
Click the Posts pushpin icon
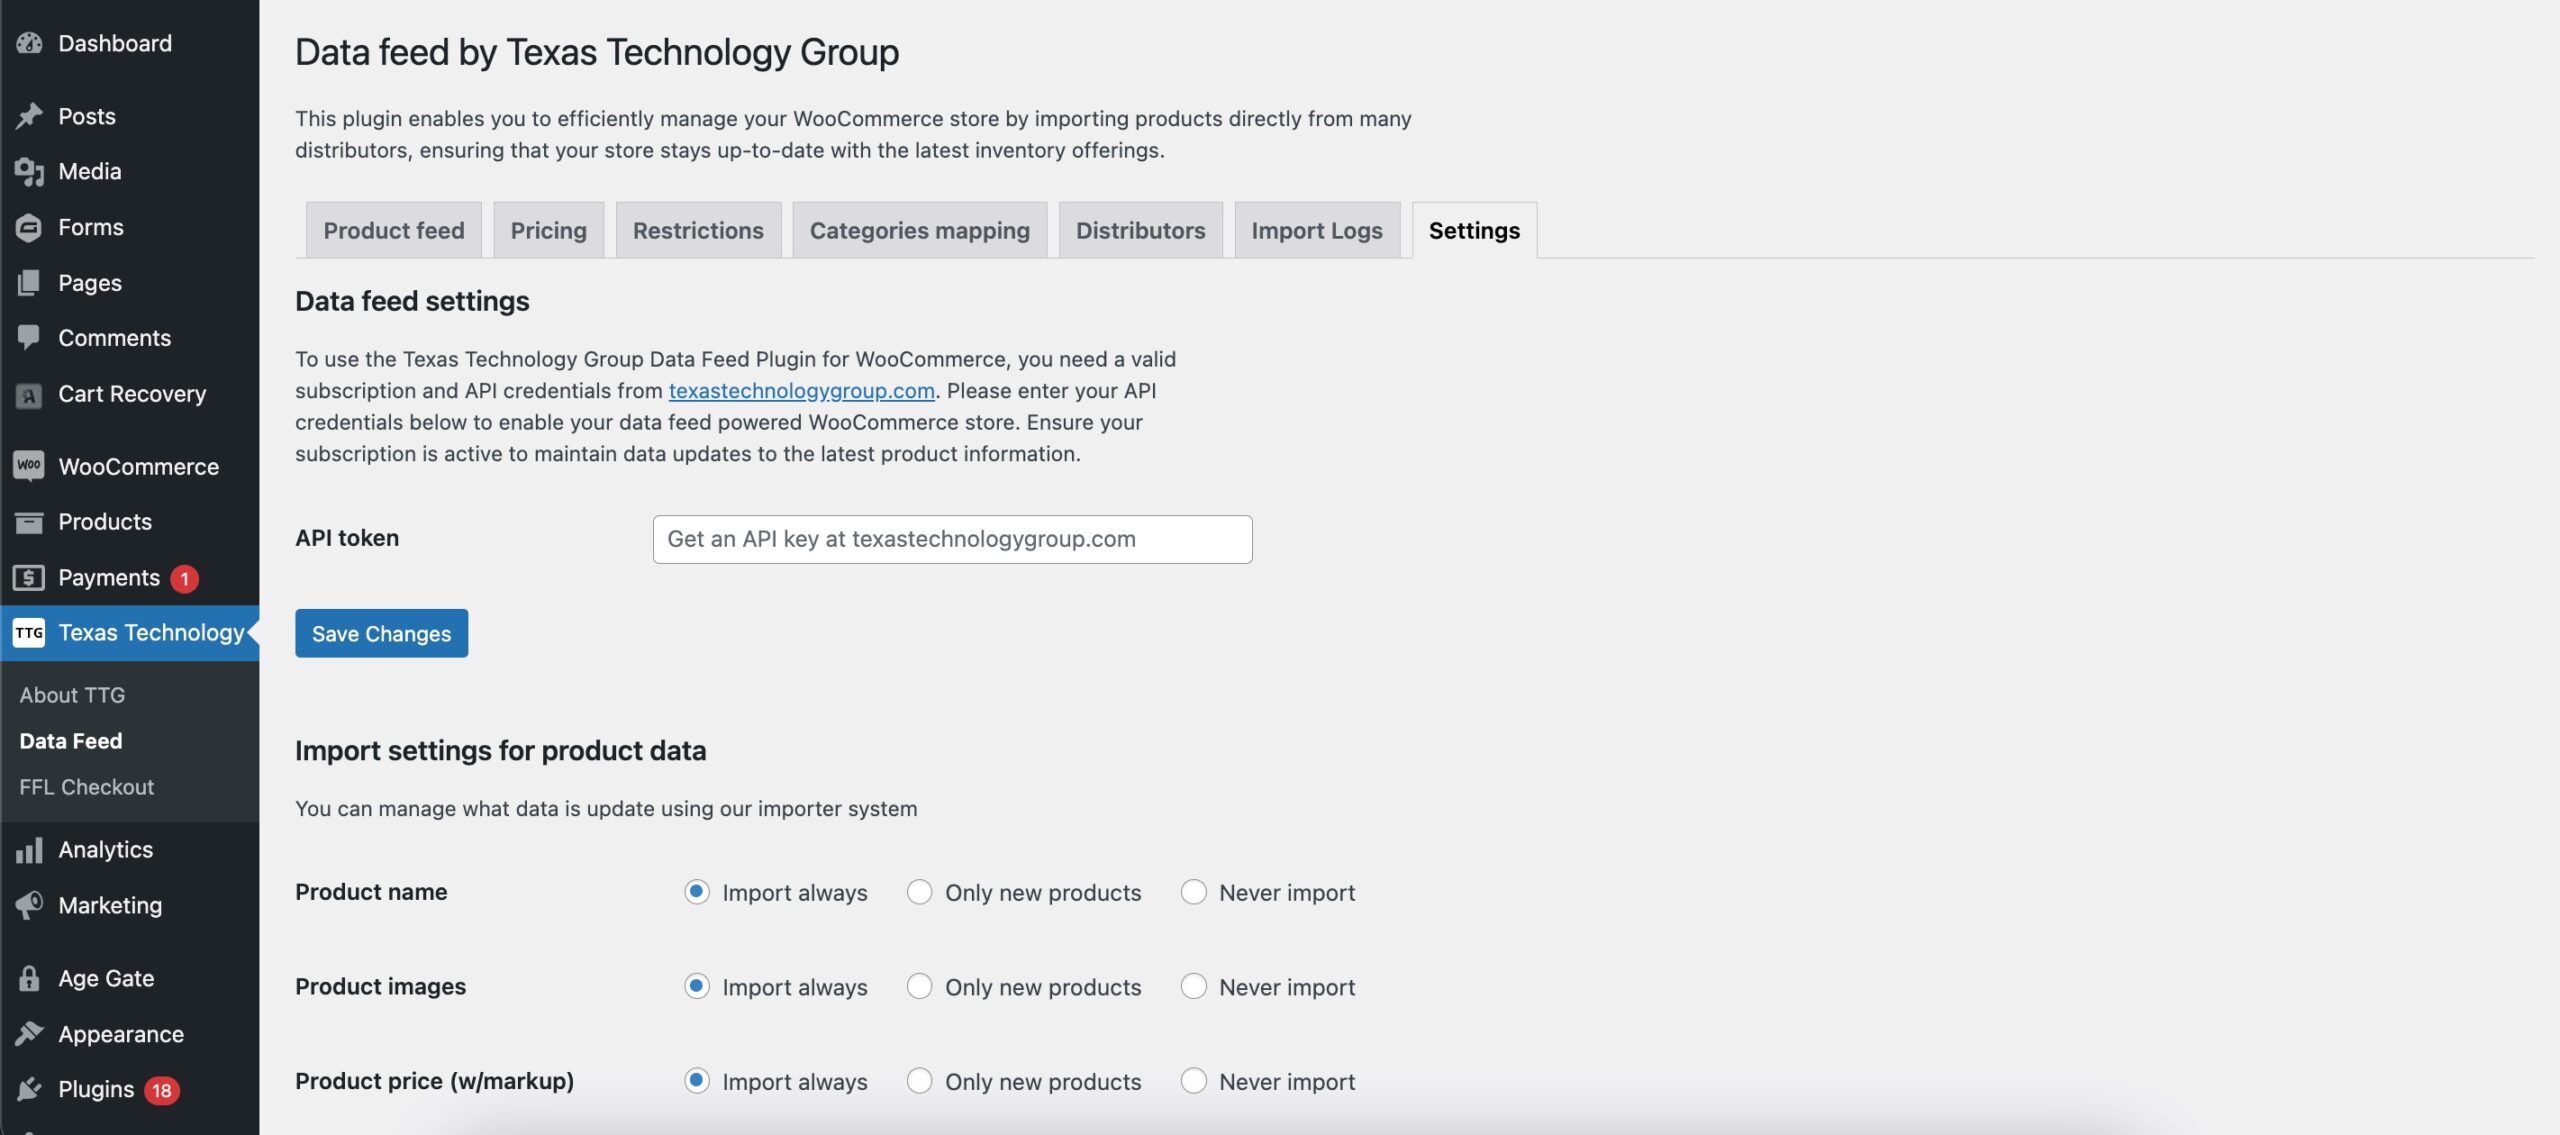coord(29,116)
